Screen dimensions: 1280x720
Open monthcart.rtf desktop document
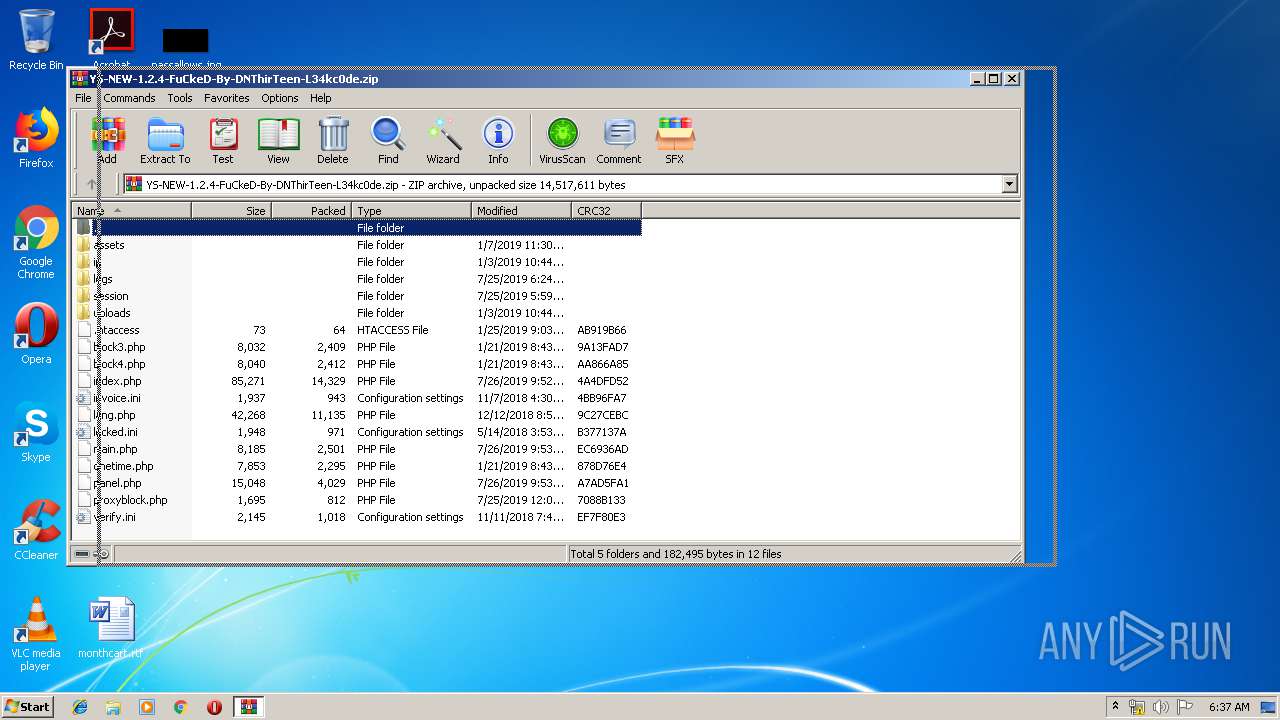pos(110,628)
